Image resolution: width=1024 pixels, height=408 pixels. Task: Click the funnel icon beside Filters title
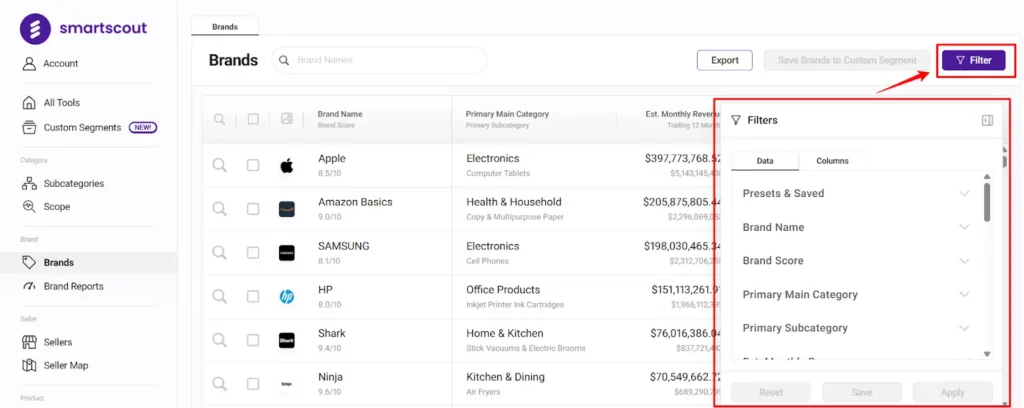click(736, 120)
